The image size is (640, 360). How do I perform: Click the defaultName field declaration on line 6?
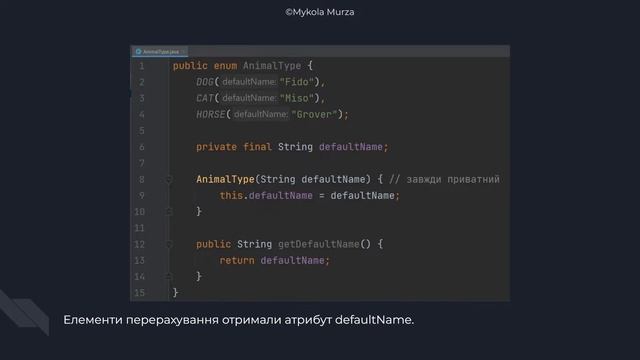pyautogui.click(x=351, y=147)
